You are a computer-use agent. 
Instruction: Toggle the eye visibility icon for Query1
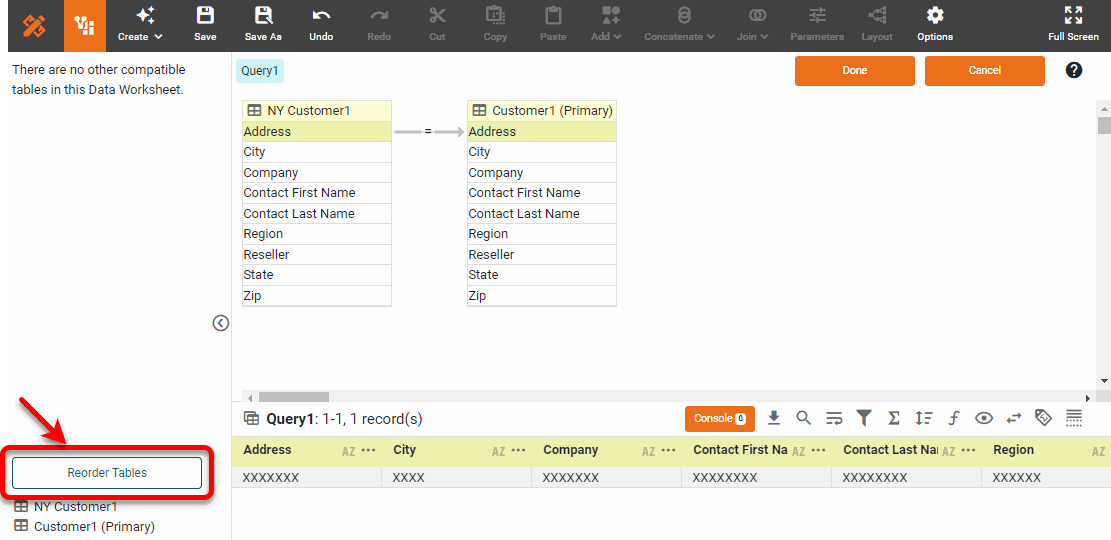click(x=984, y=418)
